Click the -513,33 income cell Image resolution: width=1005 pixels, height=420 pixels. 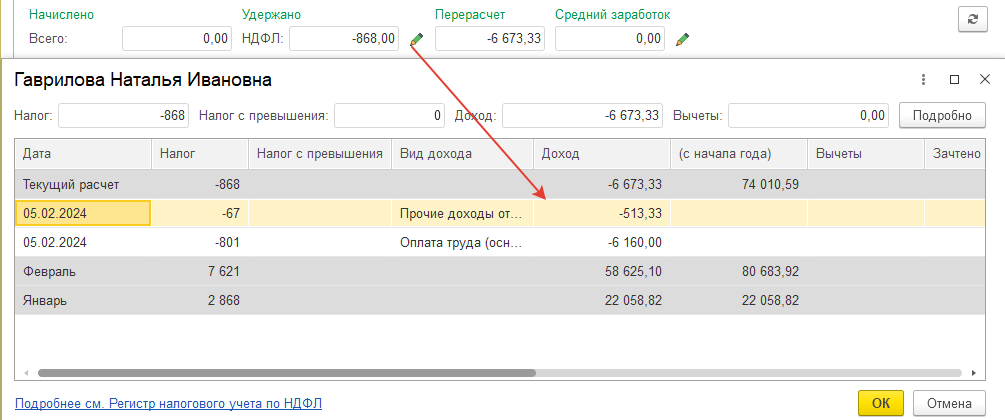(x=602, y=214)
